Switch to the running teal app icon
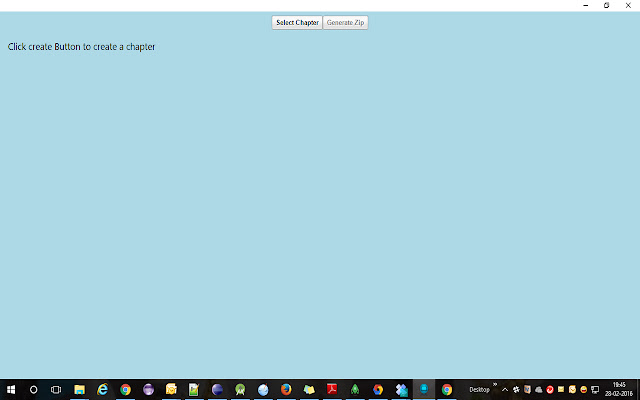The height and width of the screenshot is (400, 640). pos(424,389)
